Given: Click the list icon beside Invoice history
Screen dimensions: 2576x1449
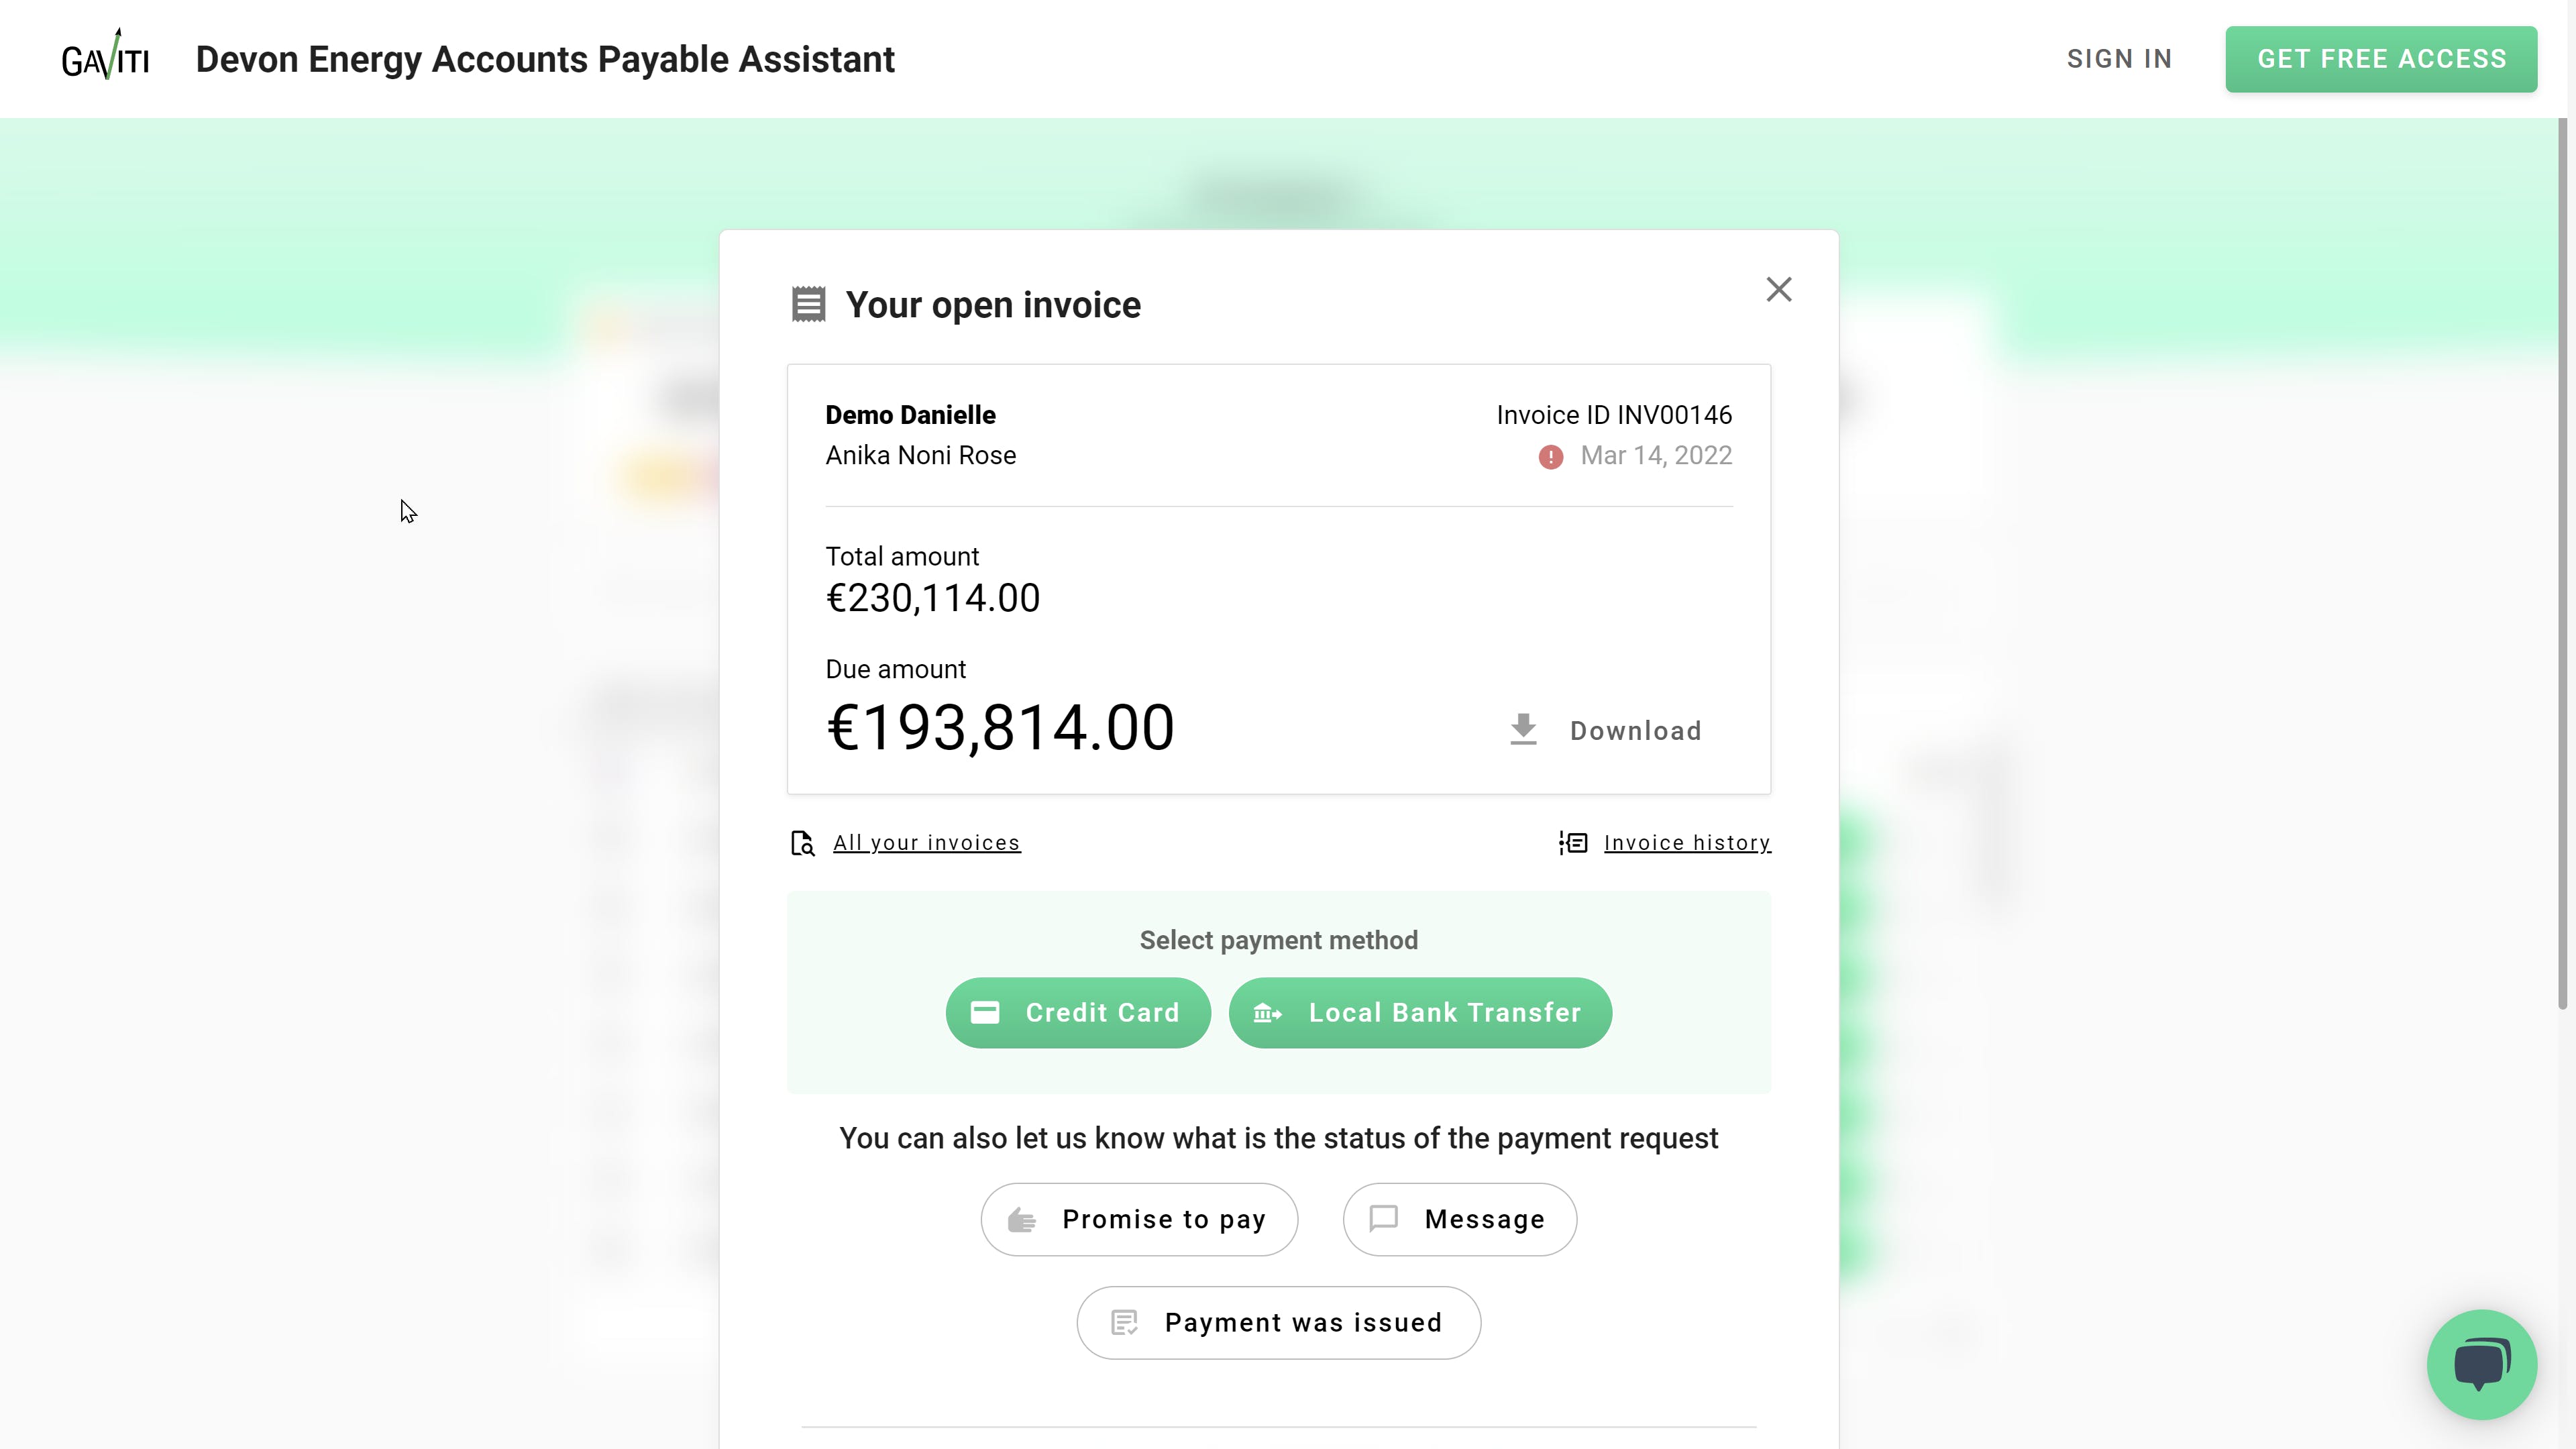Looking at the screenshot, I should pos(1573,843).
